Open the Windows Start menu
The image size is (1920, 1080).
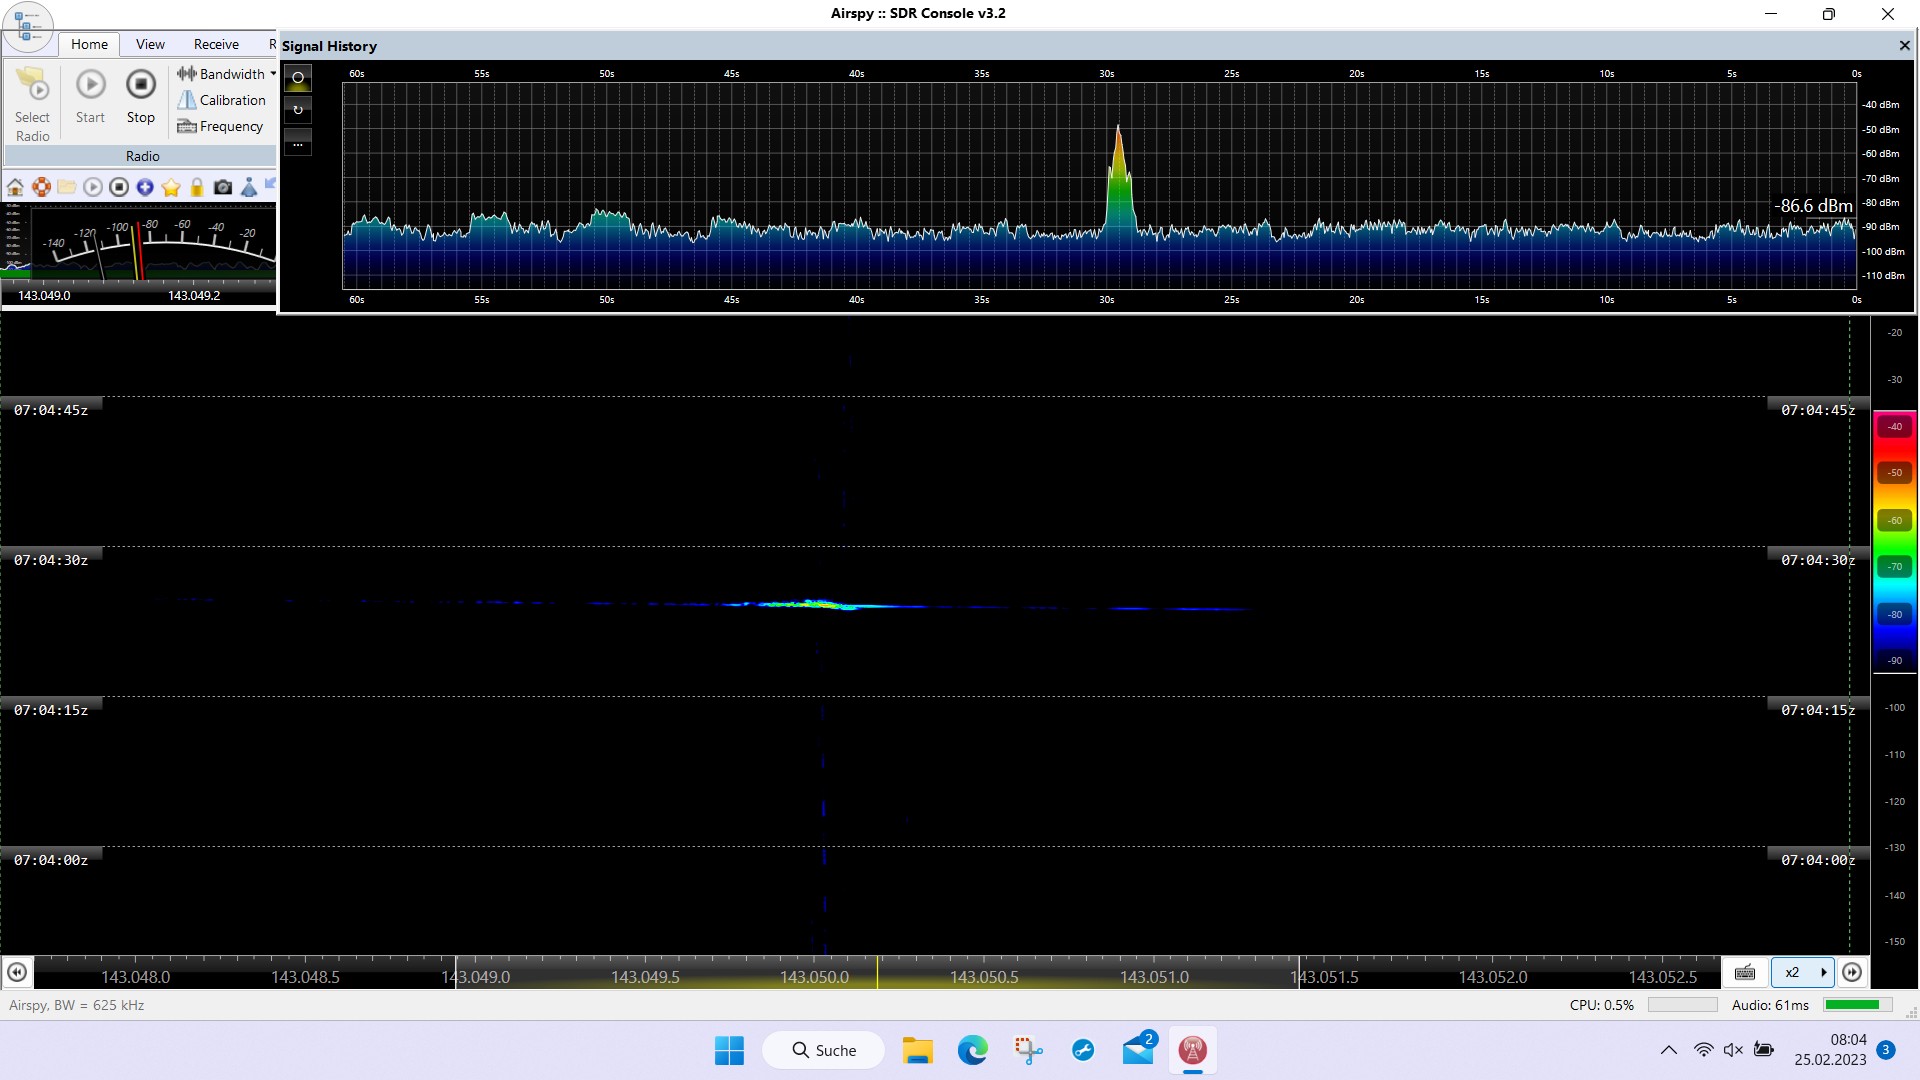(729, 1050)
